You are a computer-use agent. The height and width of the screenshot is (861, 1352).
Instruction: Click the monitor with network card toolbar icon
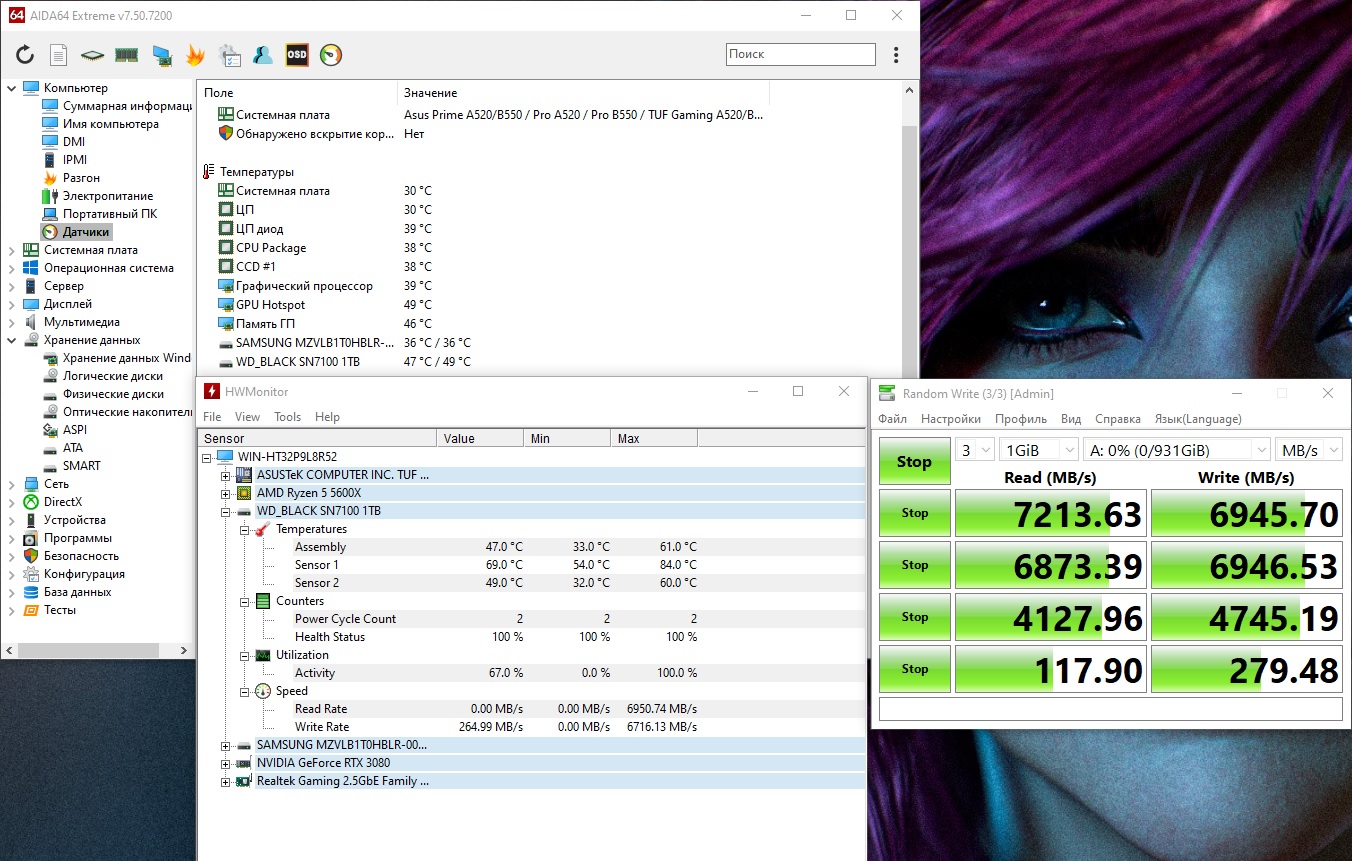(161, 55)
